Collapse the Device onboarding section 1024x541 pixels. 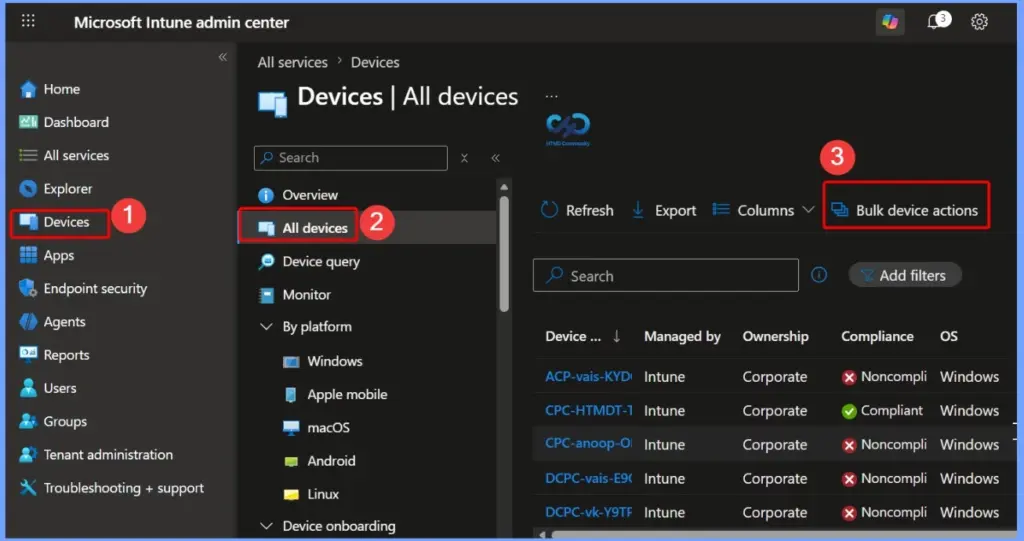click(266, 526)
